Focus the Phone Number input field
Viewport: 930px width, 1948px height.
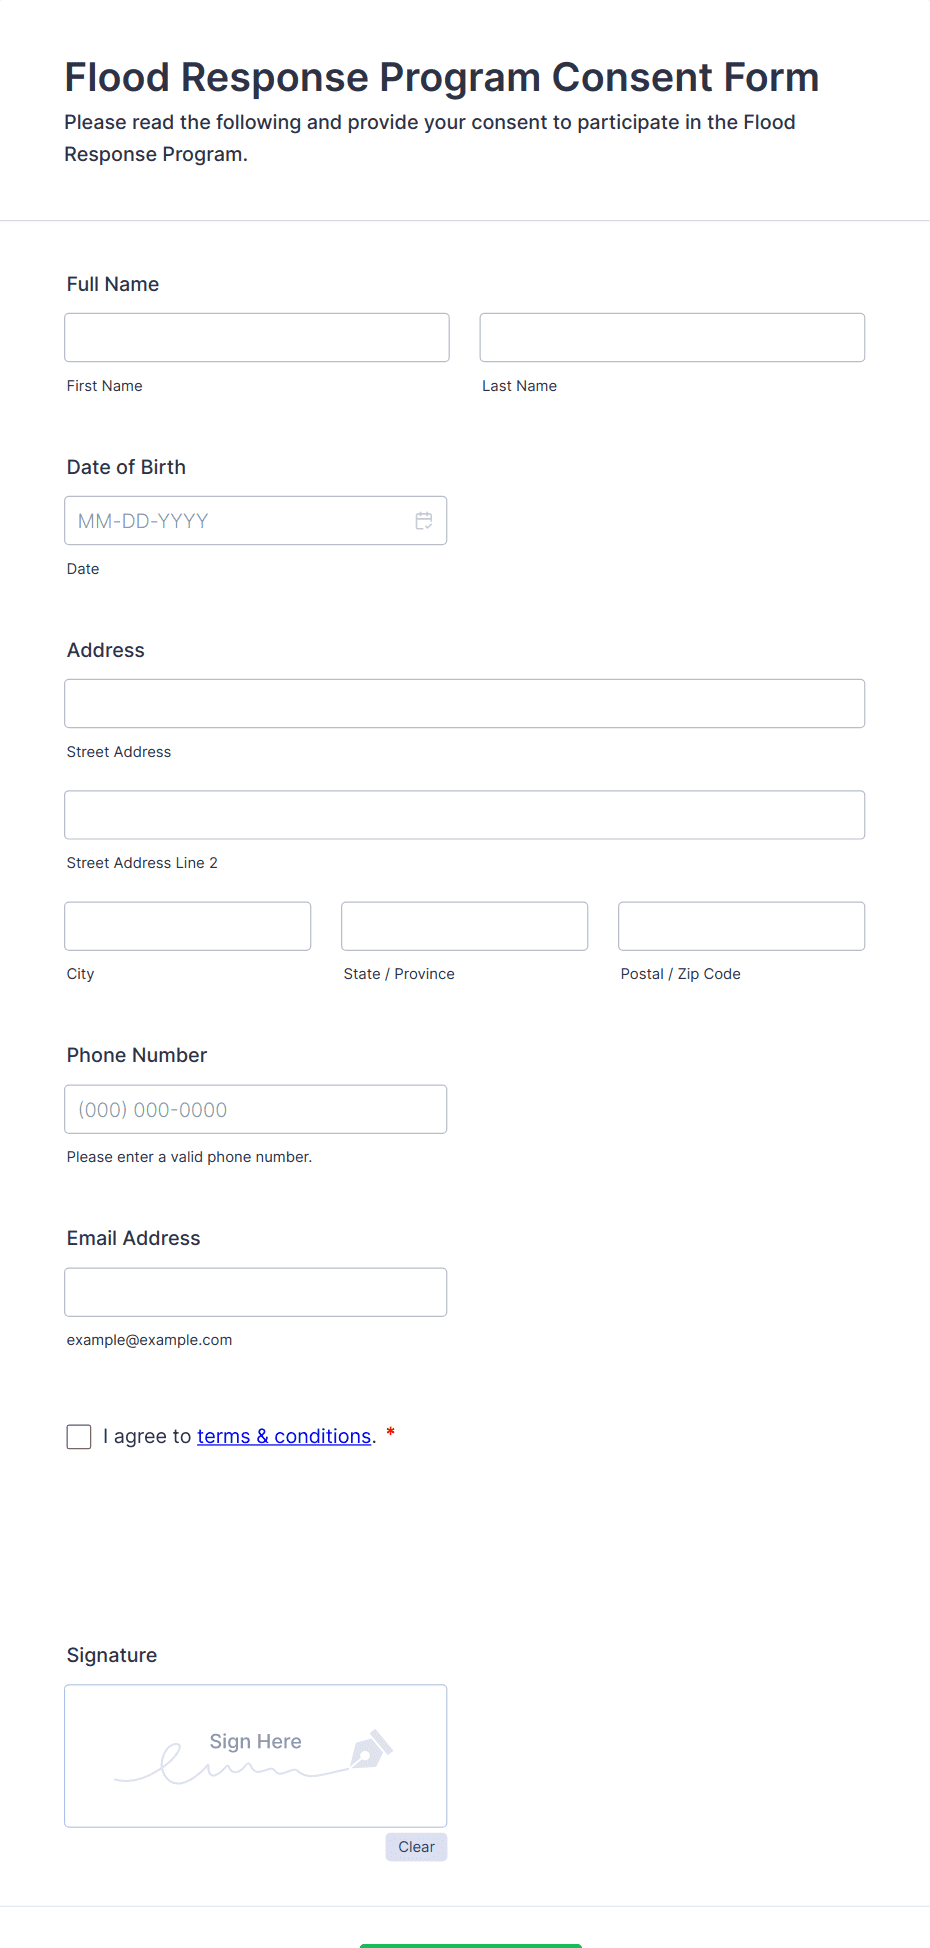pos(256,1109)
